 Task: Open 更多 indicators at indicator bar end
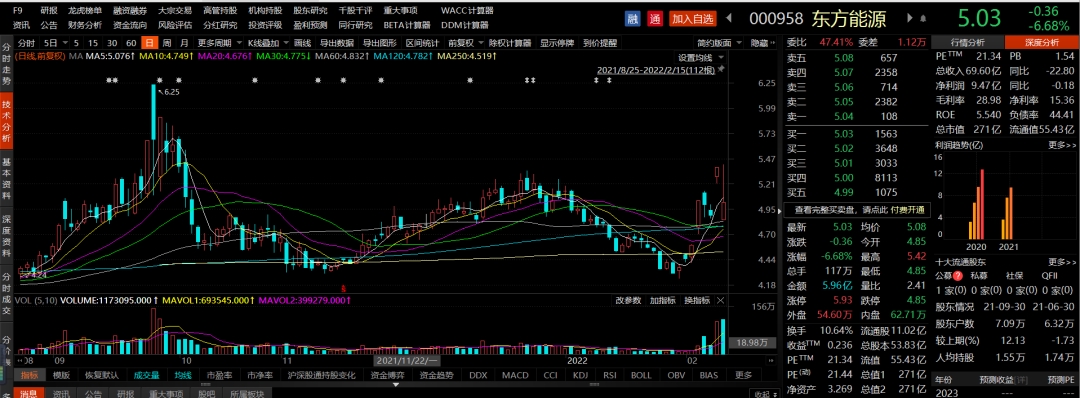coord(743,375)
